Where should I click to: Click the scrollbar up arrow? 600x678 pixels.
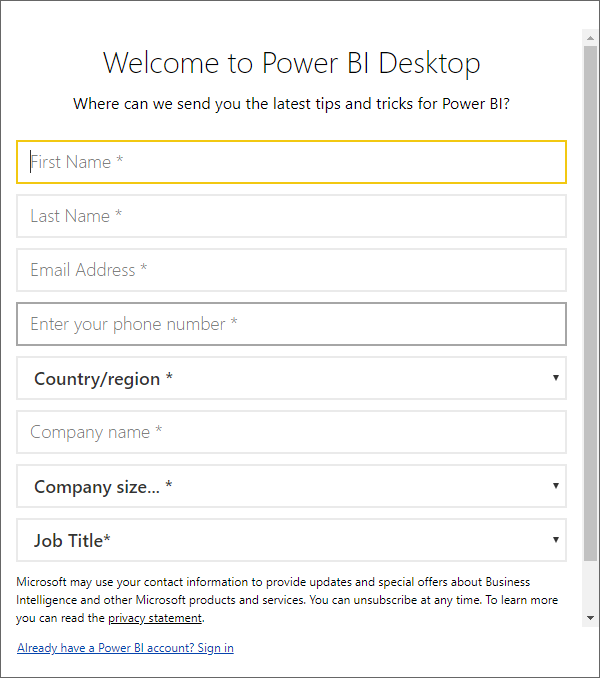[590, 38]
